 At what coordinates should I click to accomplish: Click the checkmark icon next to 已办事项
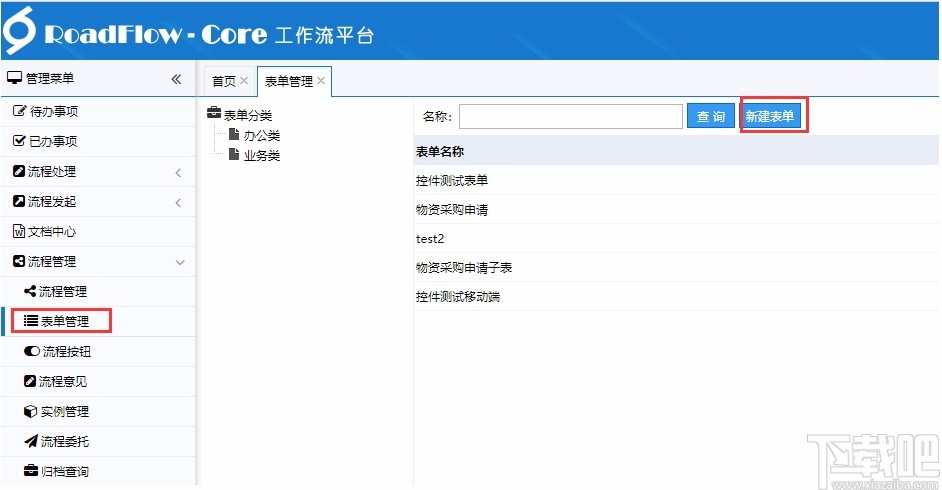[x=19, y=141]
